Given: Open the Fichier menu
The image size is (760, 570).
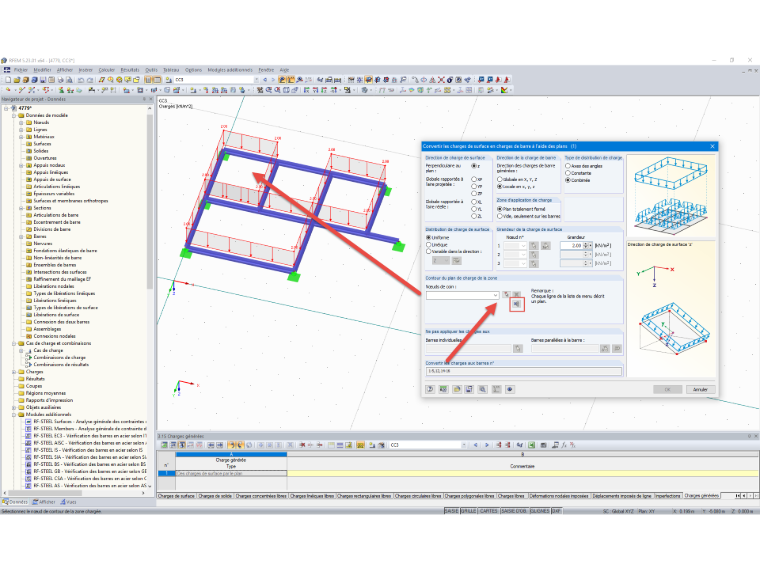Looking at the screenshot, I should coord(21,70).
